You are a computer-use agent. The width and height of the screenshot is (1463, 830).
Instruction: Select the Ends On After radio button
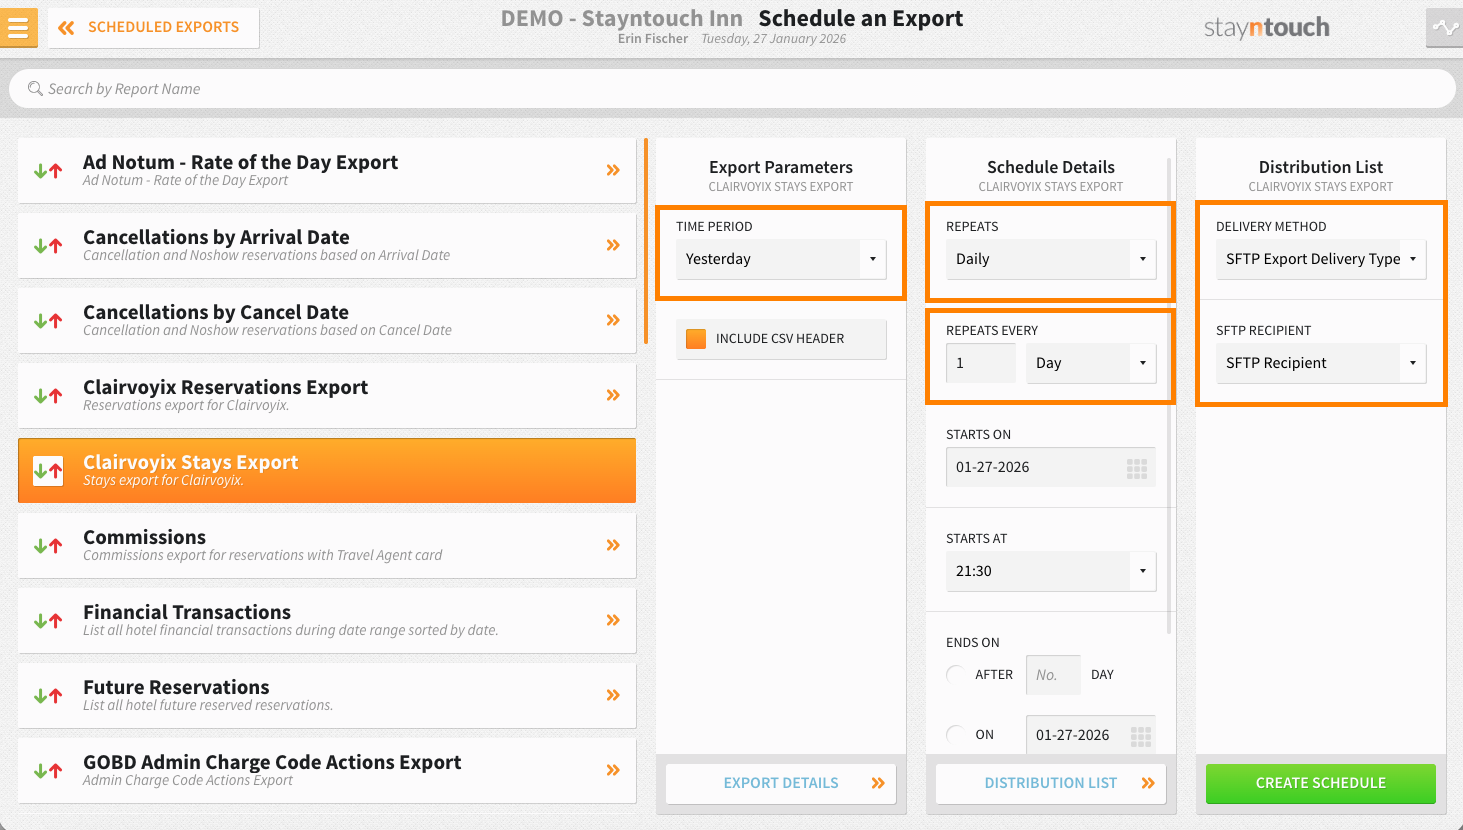coord(955,674)
